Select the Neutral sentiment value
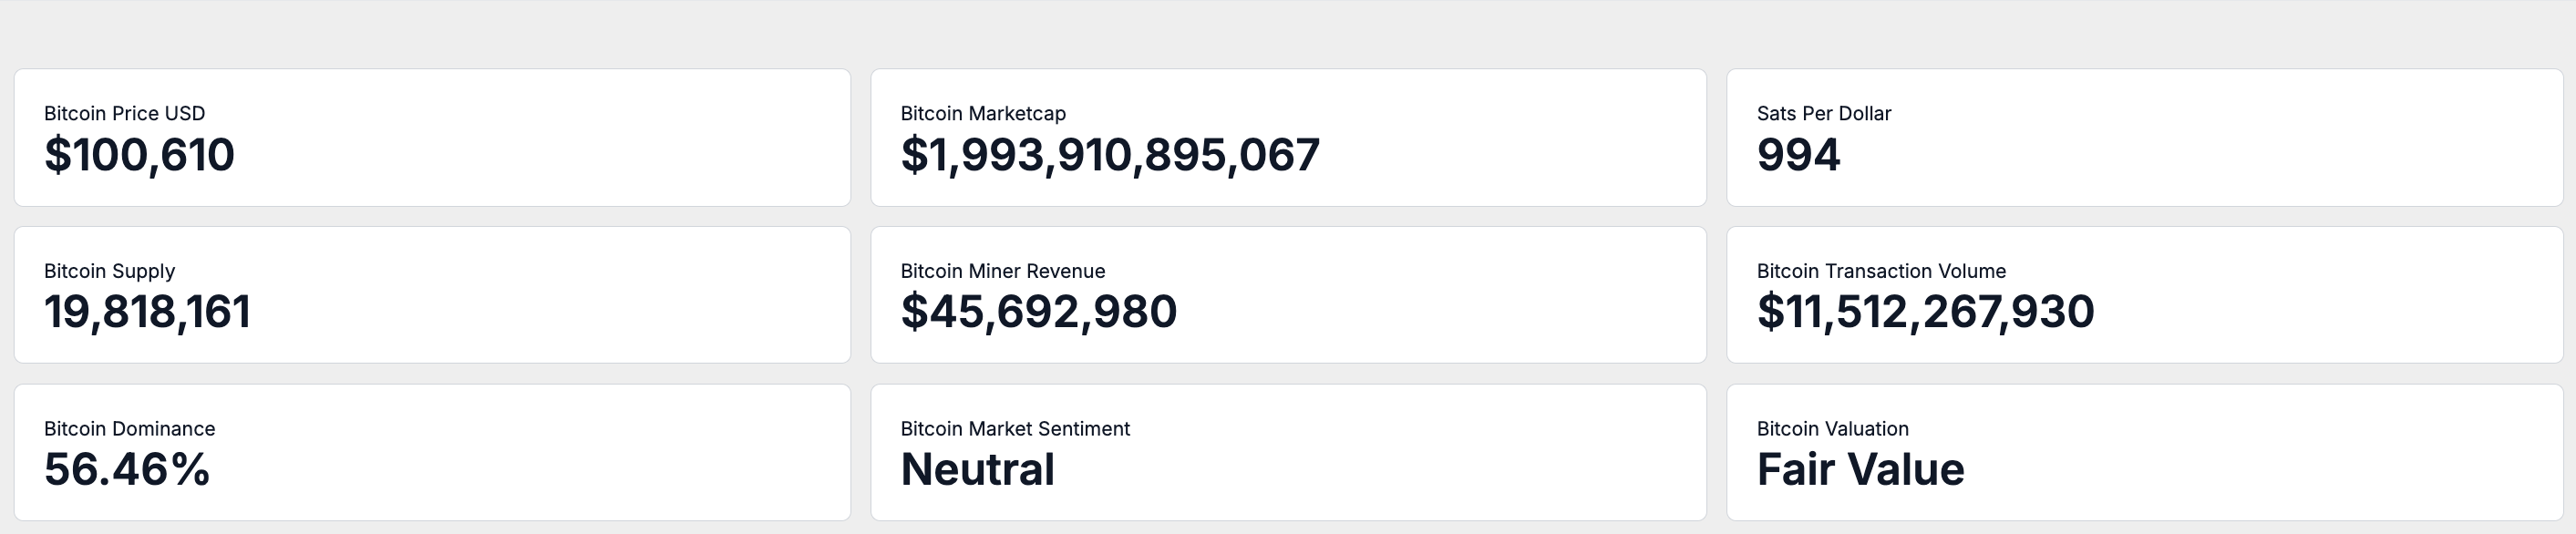 pos(978,469)
